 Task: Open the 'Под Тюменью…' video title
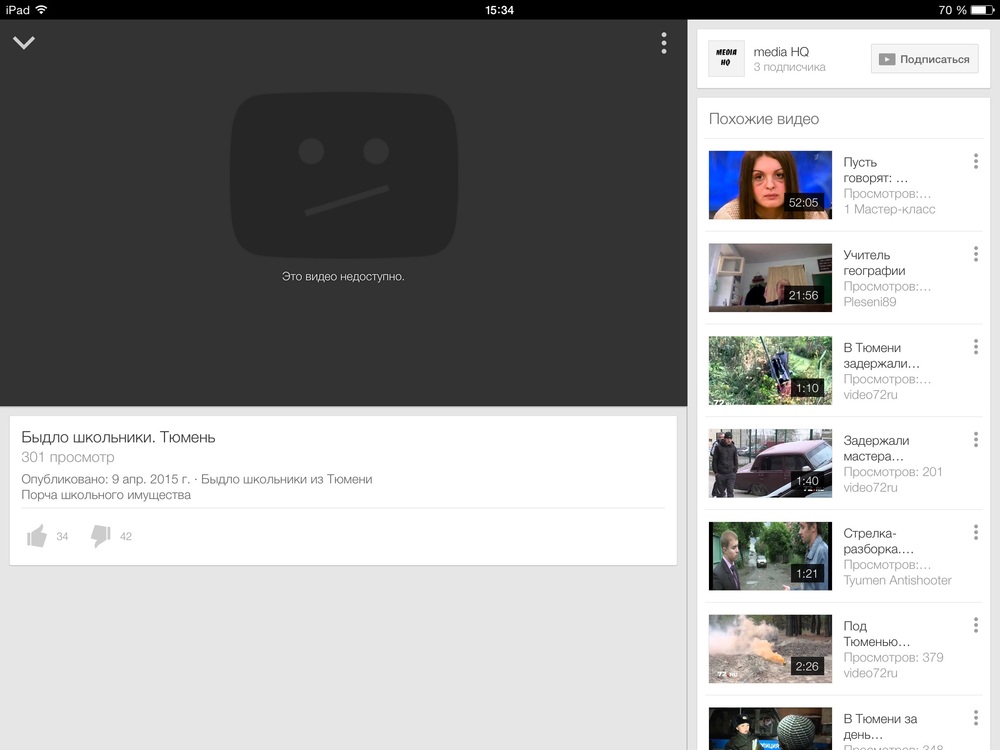pos(876,634)
